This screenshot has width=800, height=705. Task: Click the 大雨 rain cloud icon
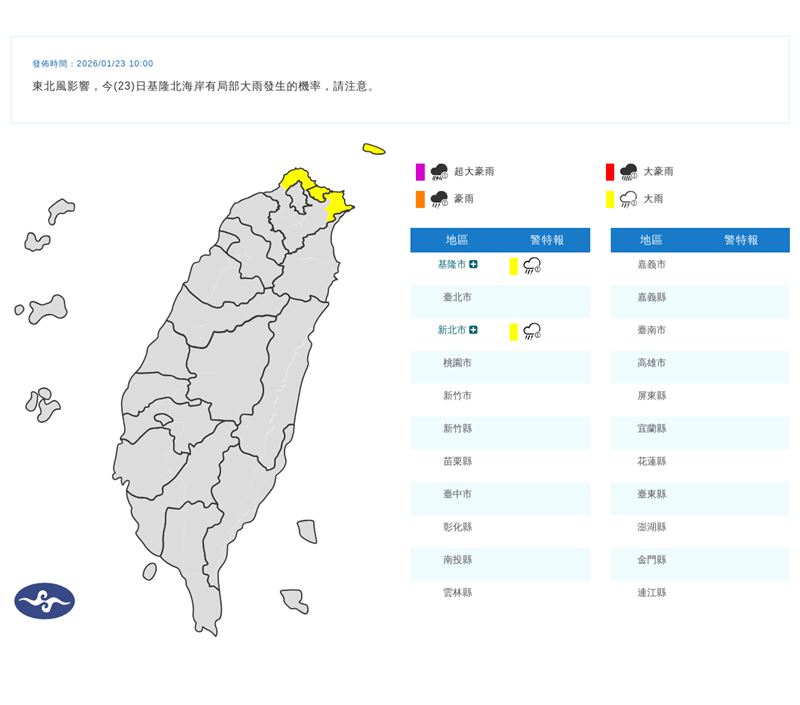[627, 198]
